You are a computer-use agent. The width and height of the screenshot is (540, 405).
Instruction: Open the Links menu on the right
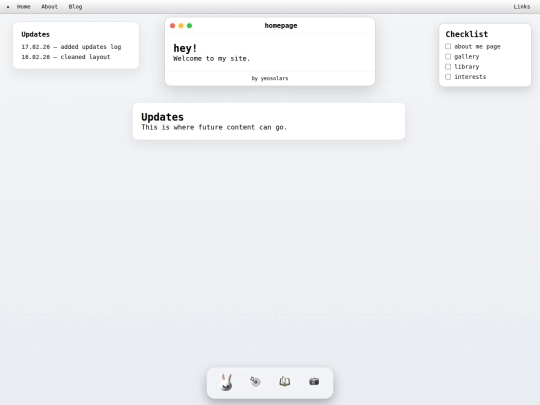[x=522, y=7]
